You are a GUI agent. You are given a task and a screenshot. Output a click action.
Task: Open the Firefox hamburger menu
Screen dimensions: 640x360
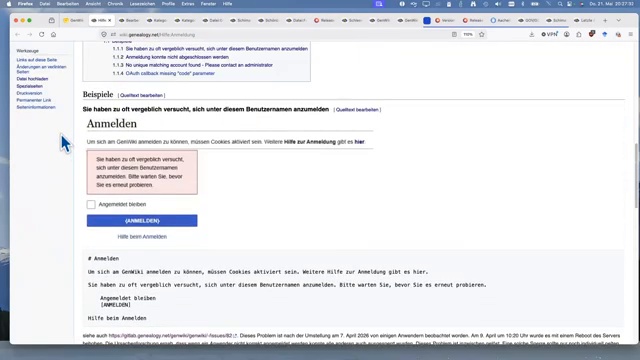(x=631, y=35)
